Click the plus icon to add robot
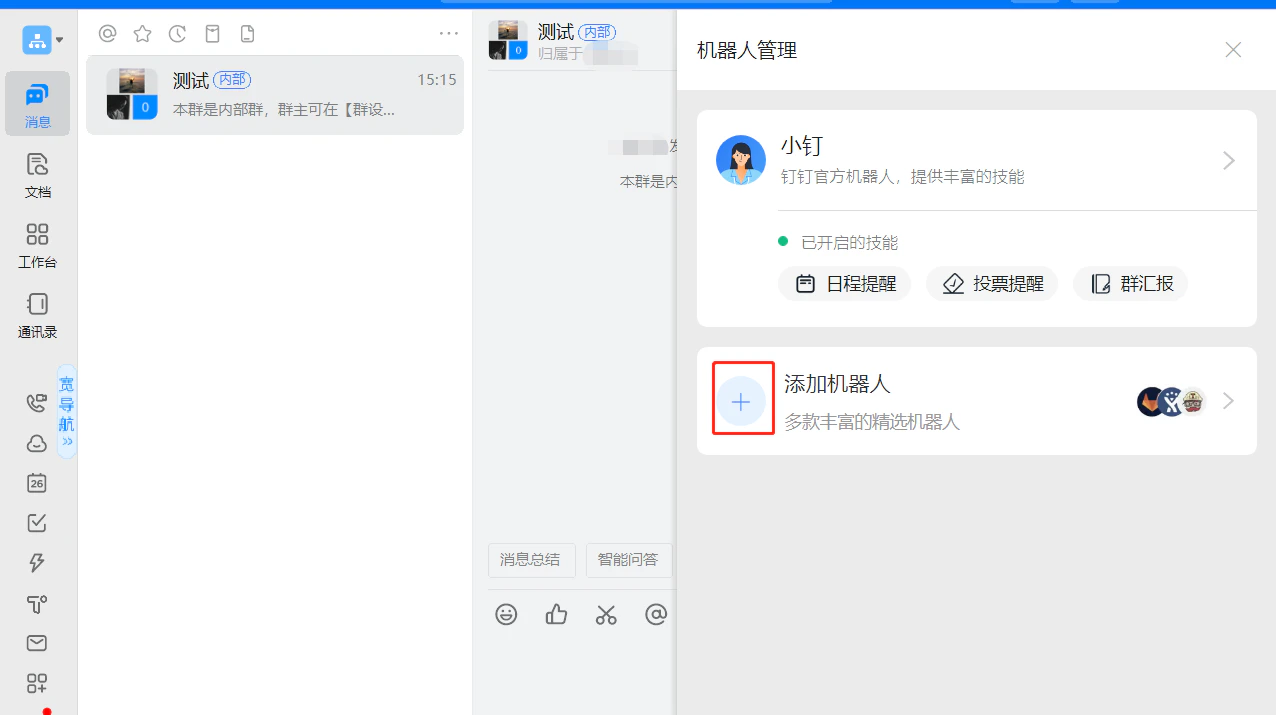This screenshot has height=715, width=1276. coord(741,402)
